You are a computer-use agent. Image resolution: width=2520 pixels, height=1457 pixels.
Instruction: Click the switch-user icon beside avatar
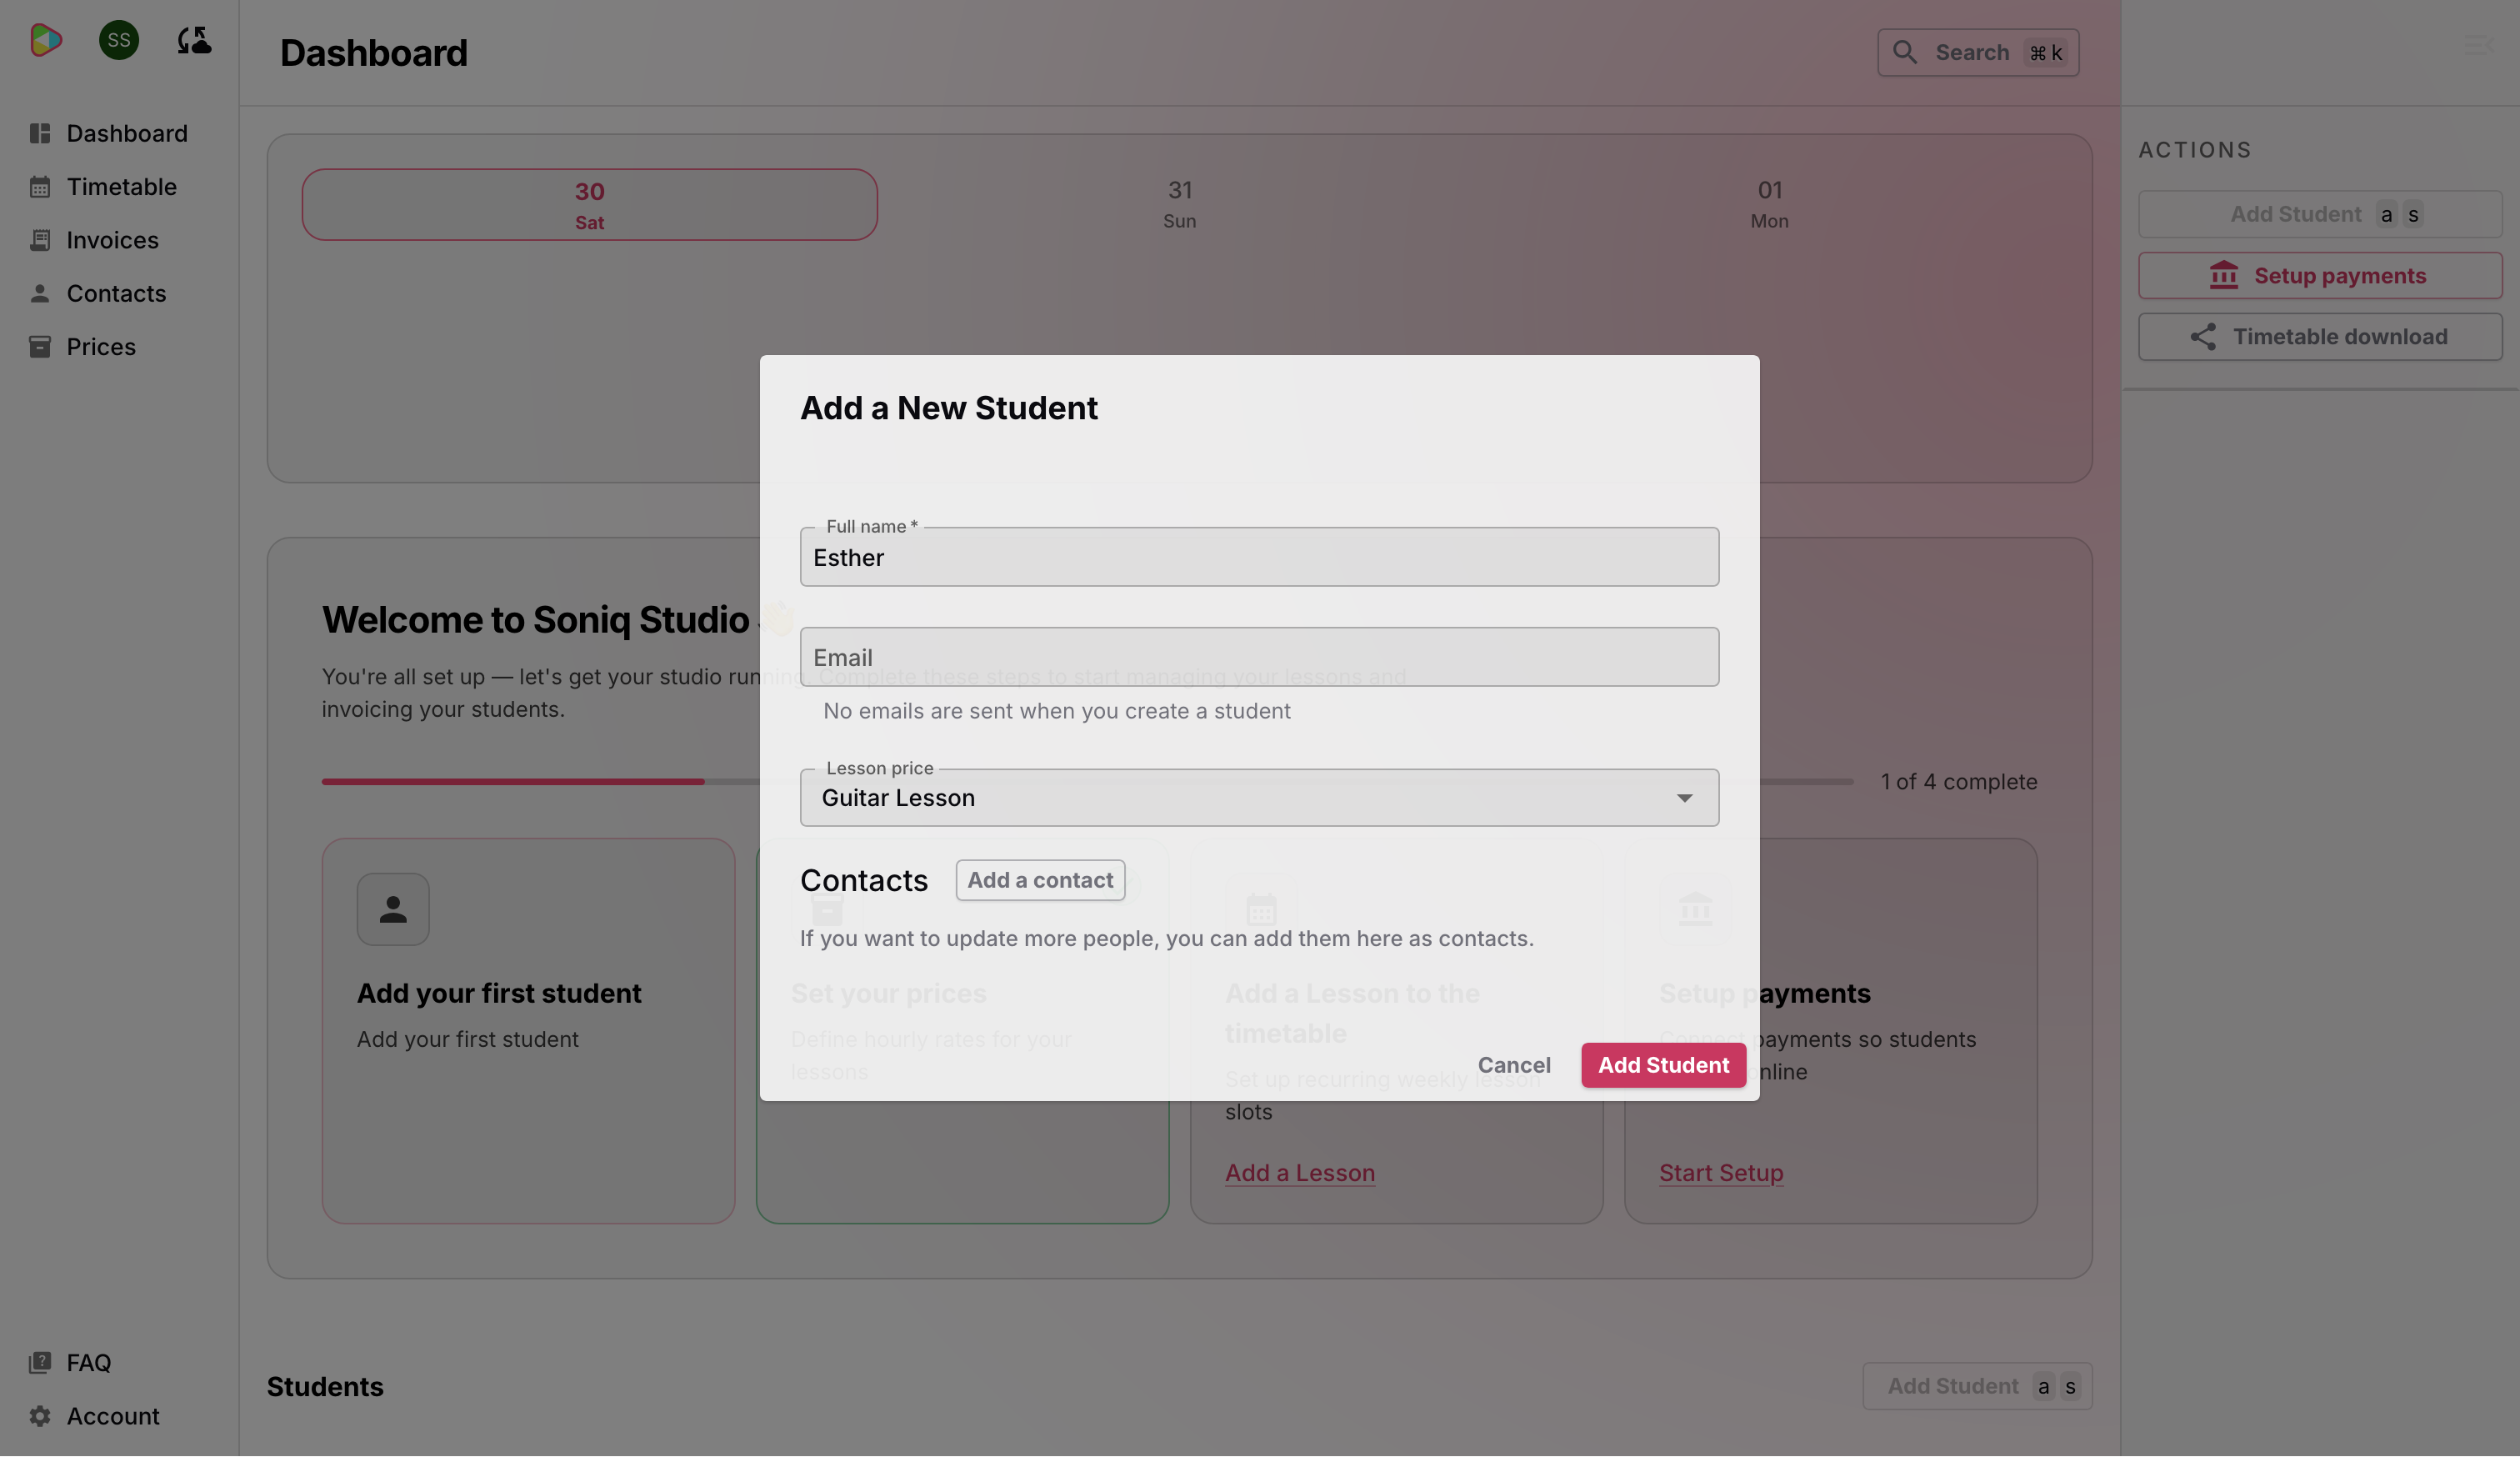[194, 40]
